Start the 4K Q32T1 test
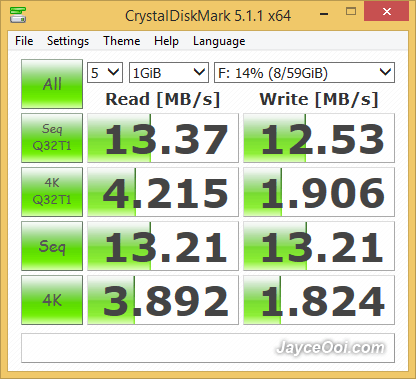 pos(52,192)
